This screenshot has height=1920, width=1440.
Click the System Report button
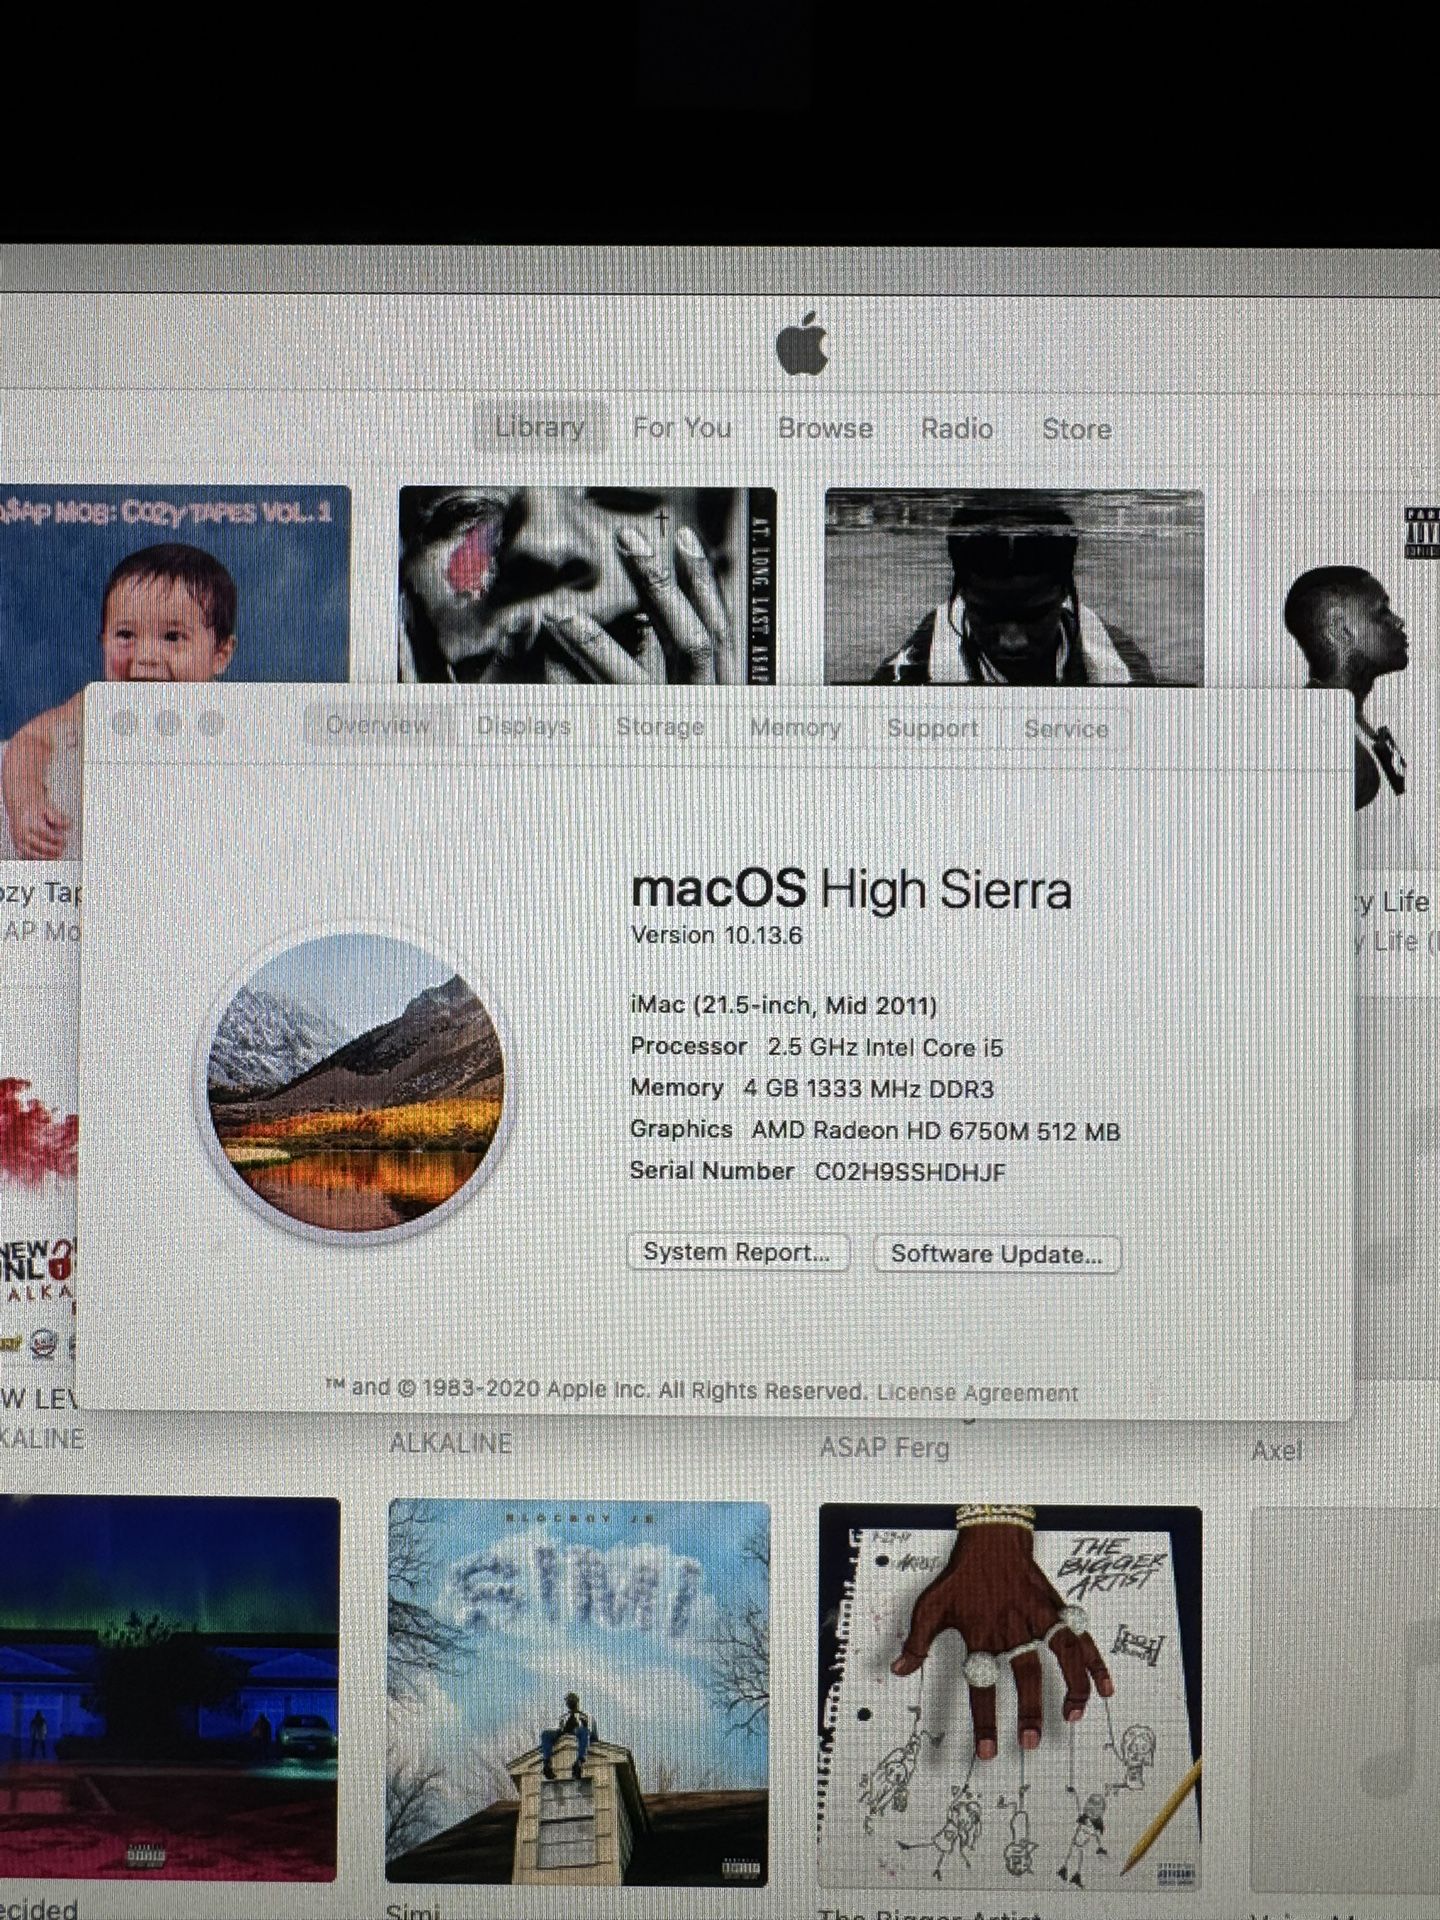tap(737, 1252)
